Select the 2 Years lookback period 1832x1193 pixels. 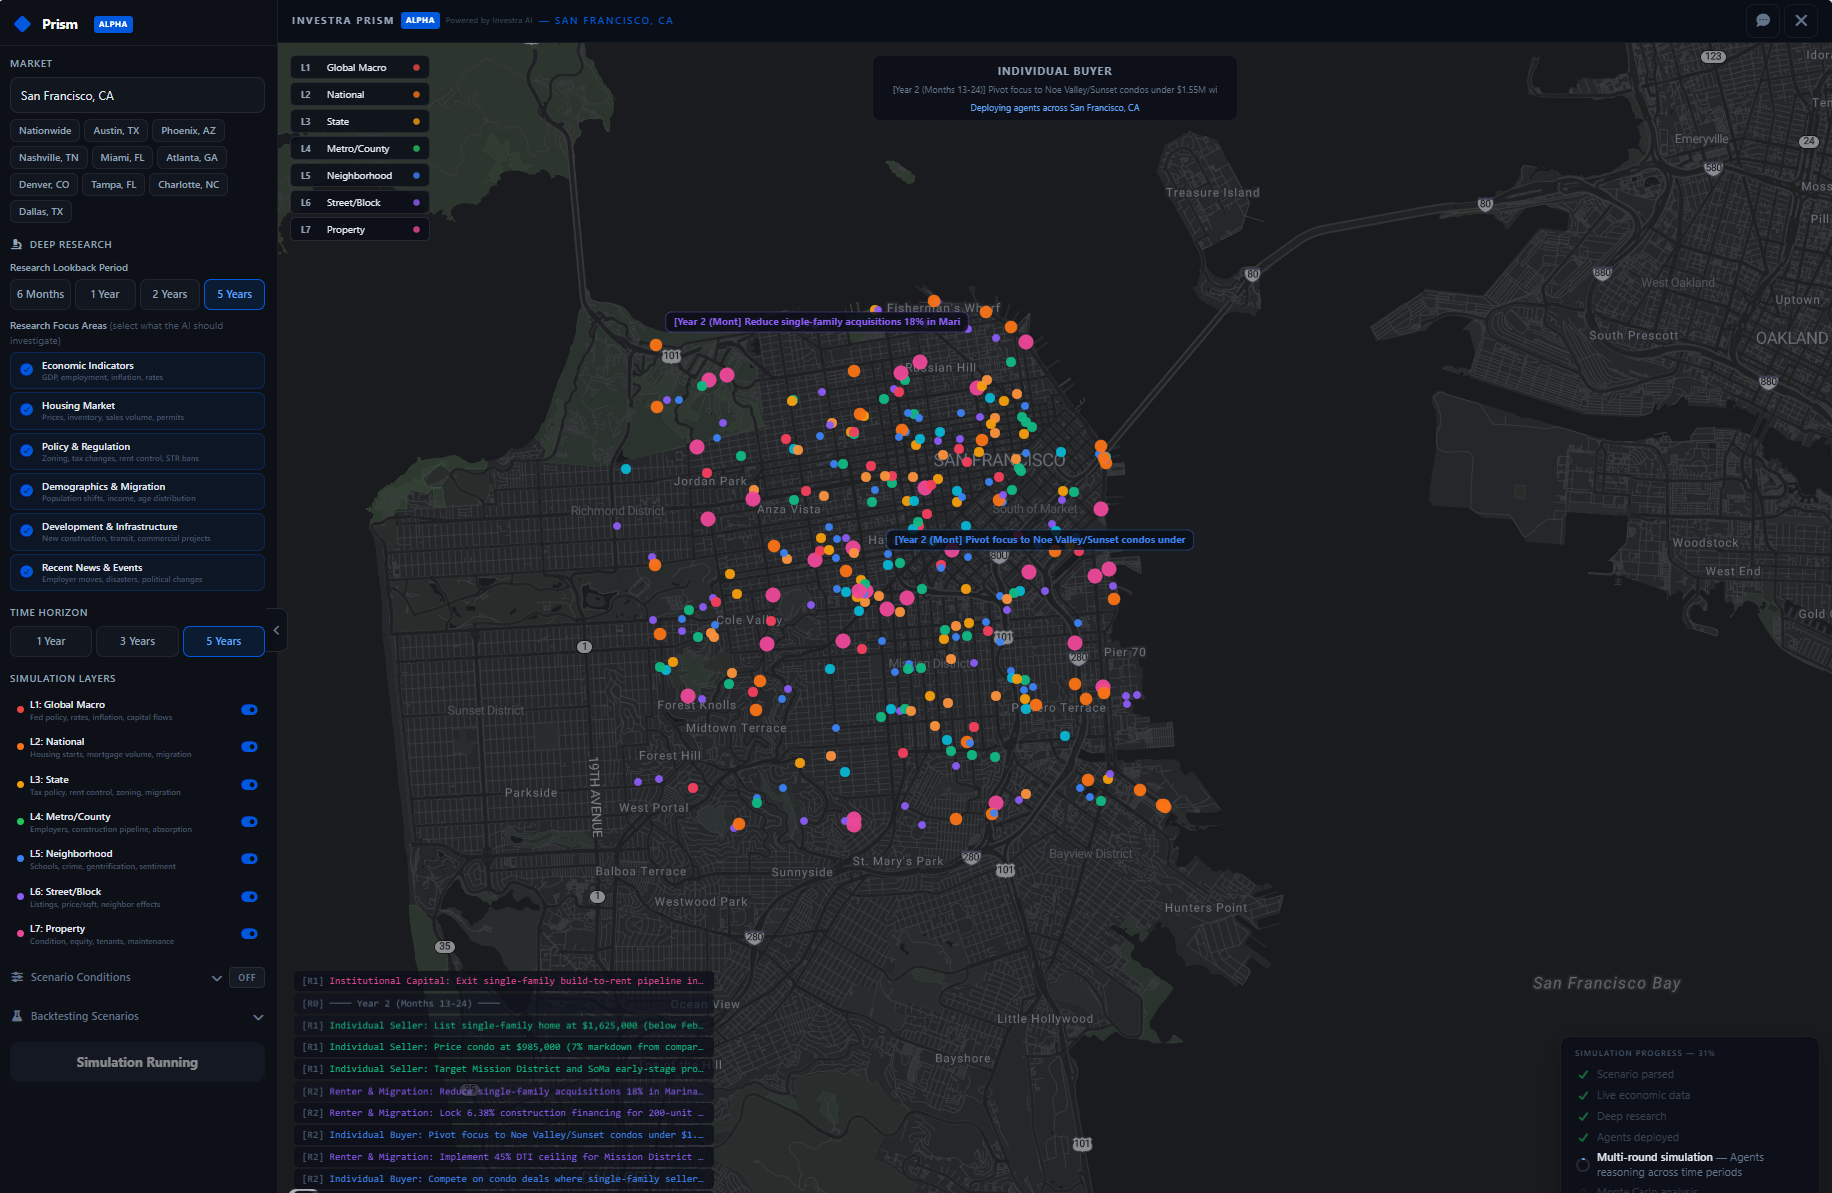point(168,294)
